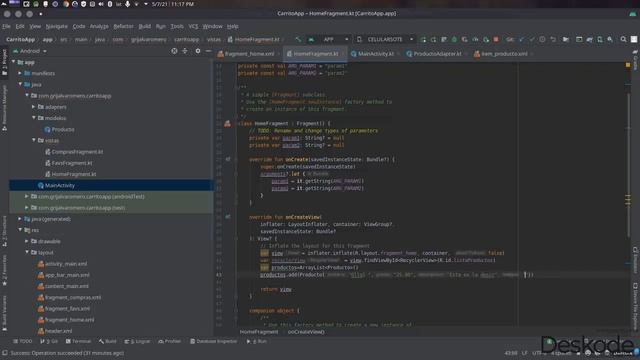Image resolution: width=640 pixels, height=360 pixels.
Task: Click the 'Success: Operation succeeded' status message
Action: coord(67,353)
